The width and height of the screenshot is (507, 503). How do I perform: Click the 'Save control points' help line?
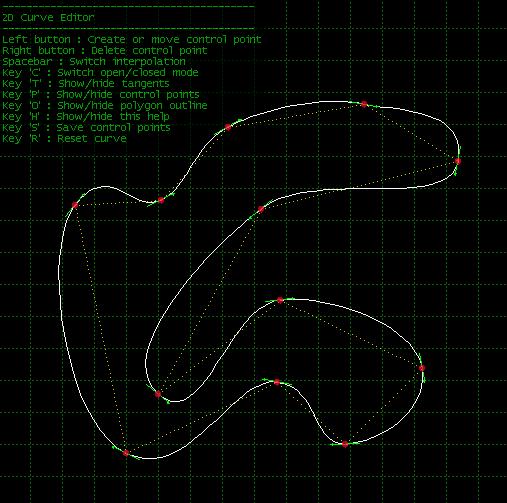tap(86, 128)
